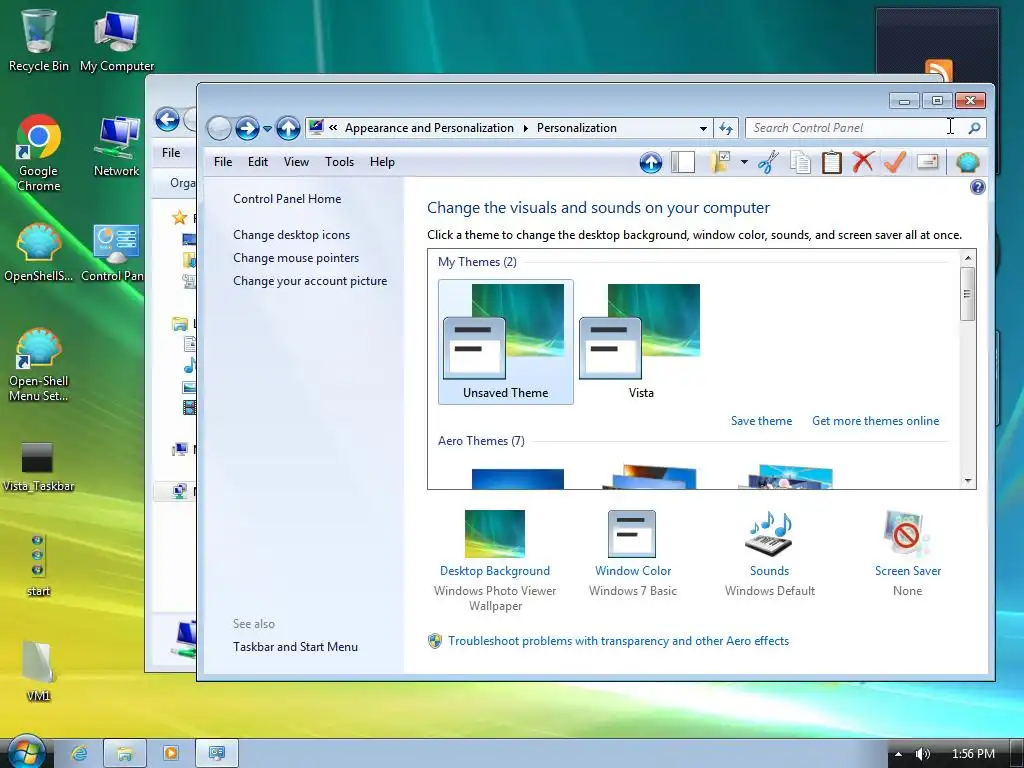Go forward with the navigation arrow
Viewport: 1024px width, 768px height.
point(248,129)
